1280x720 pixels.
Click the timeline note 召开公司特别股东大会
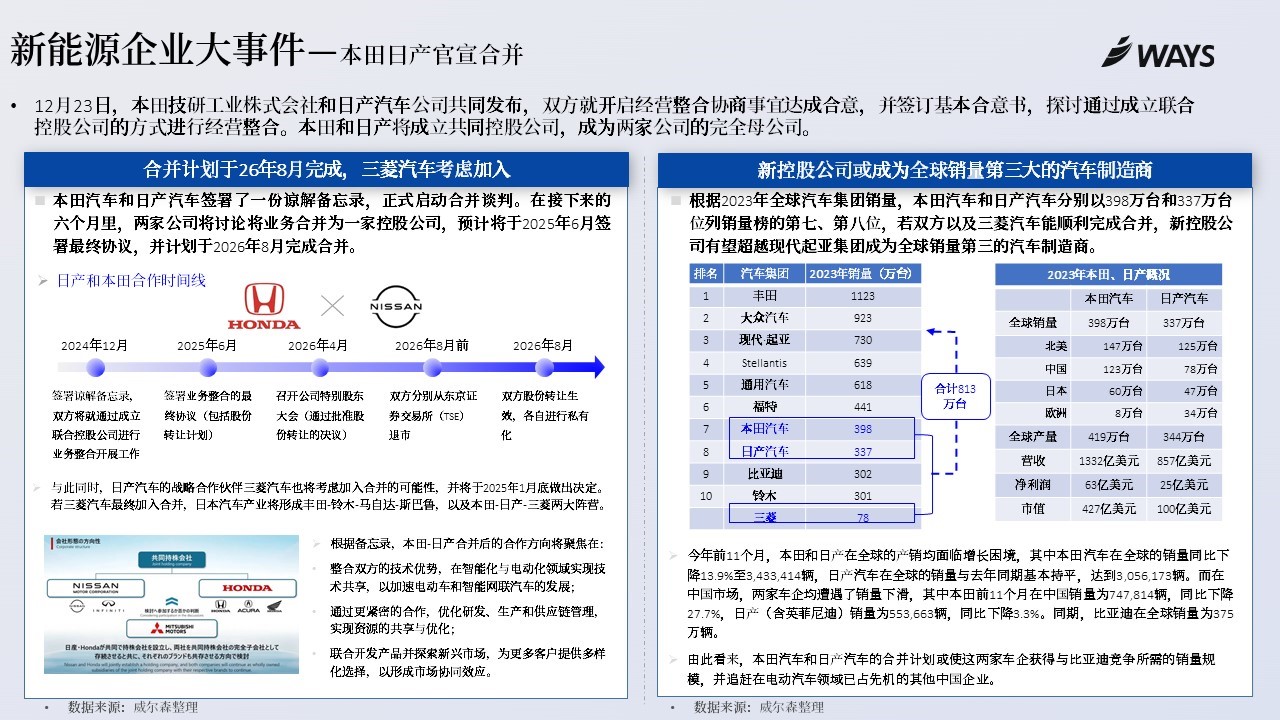click(320, 415)
